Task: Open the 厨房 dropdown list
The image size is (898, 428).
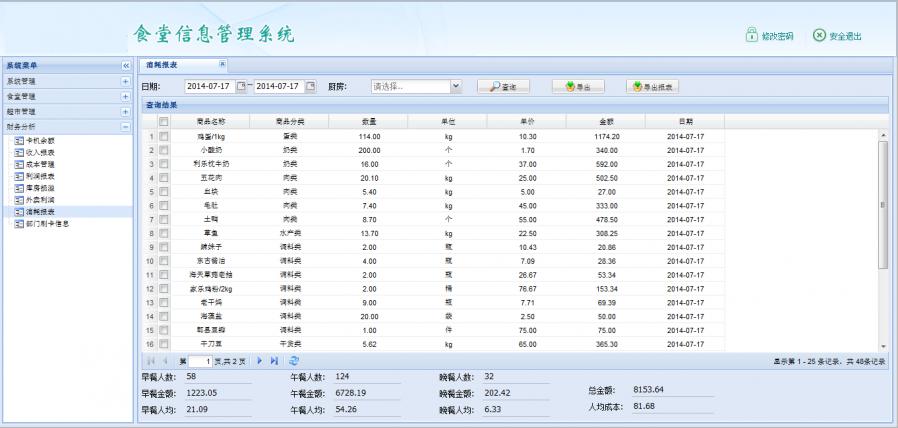Action: point(456,87)
